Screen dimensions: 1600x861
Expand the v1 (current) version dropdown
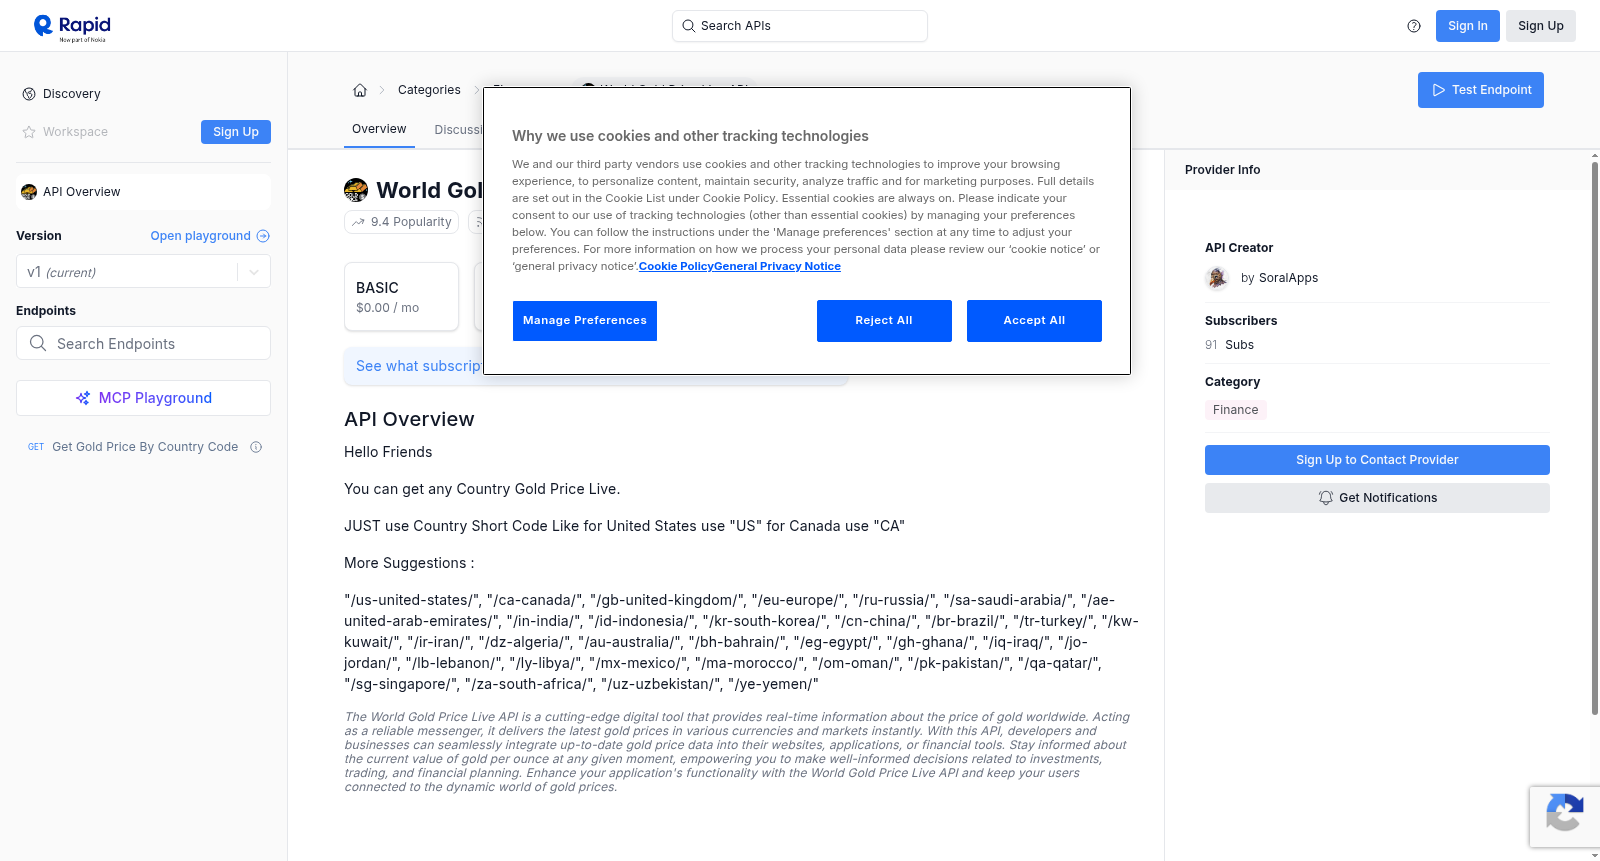(x=143, y=272)
